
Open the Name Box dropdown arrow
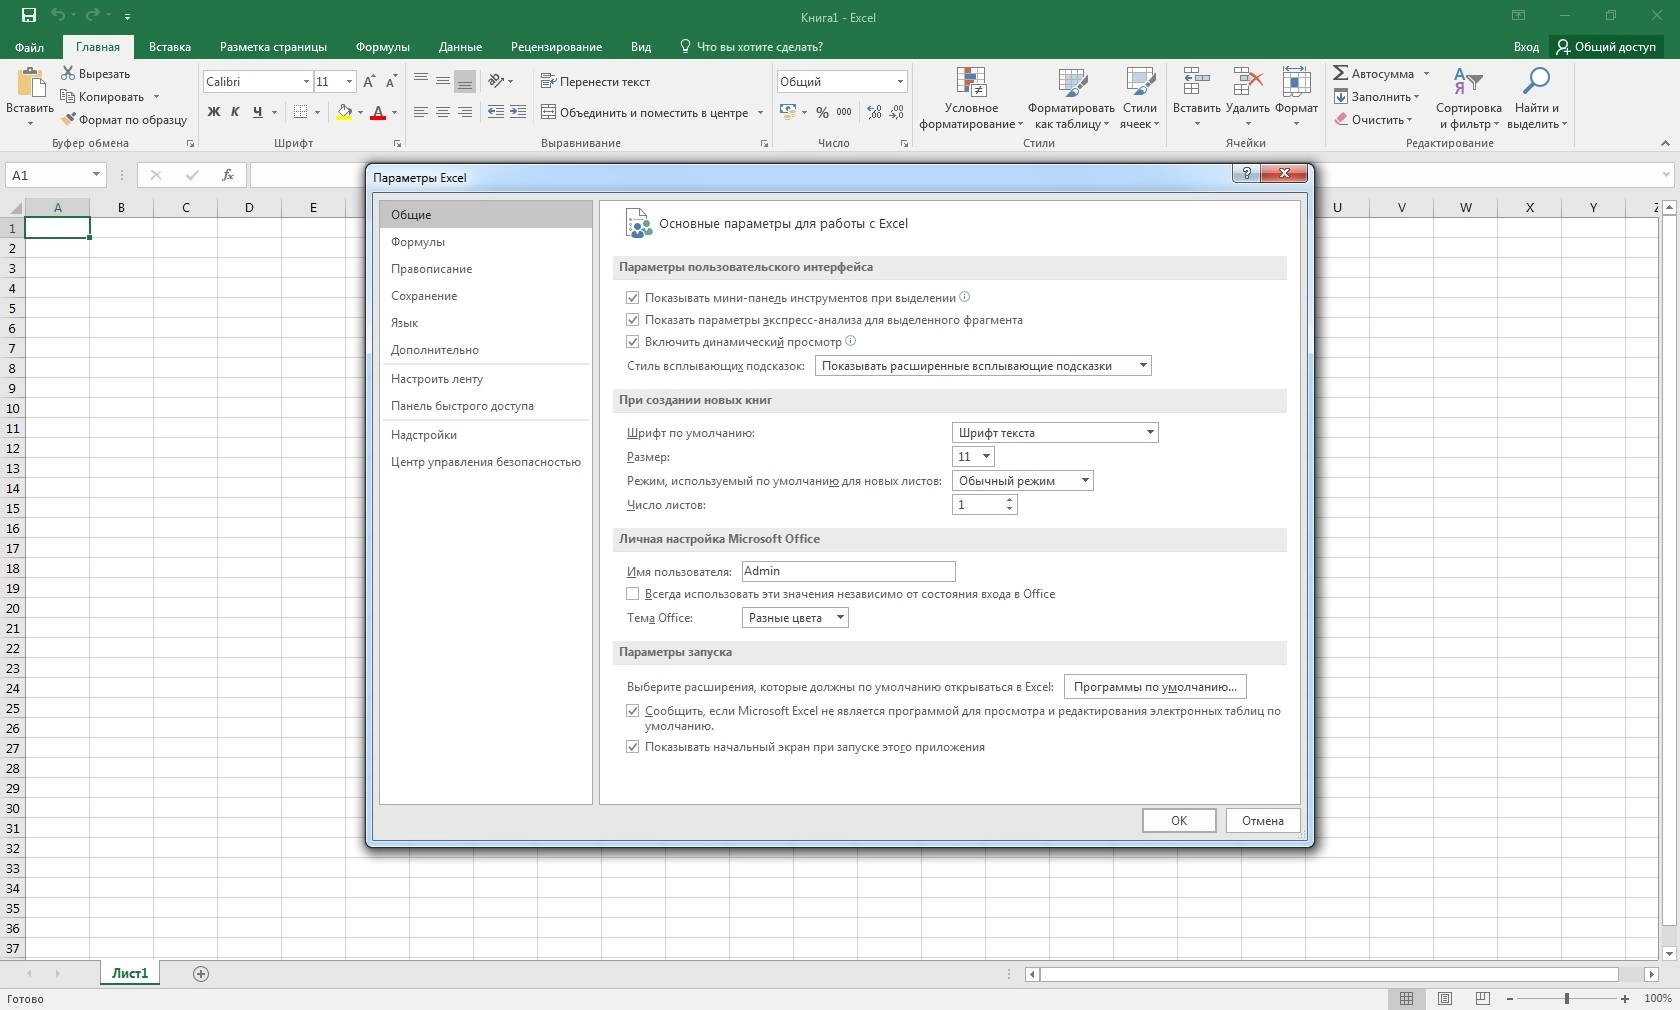coord(96,175)
